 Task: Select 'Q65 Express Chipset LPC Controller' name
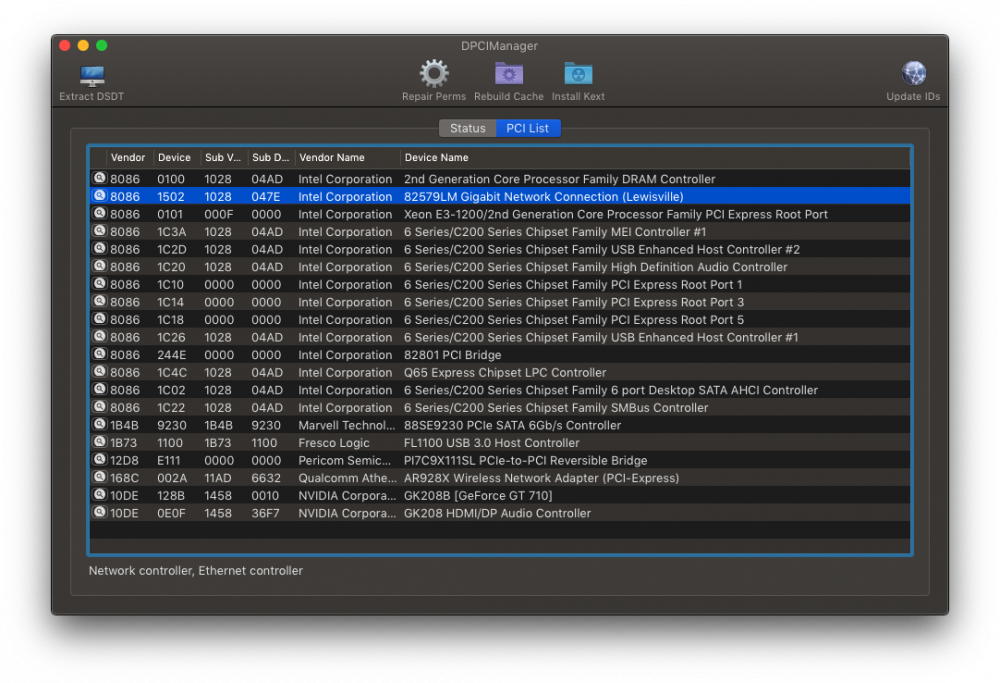click(x=504, y=372)
